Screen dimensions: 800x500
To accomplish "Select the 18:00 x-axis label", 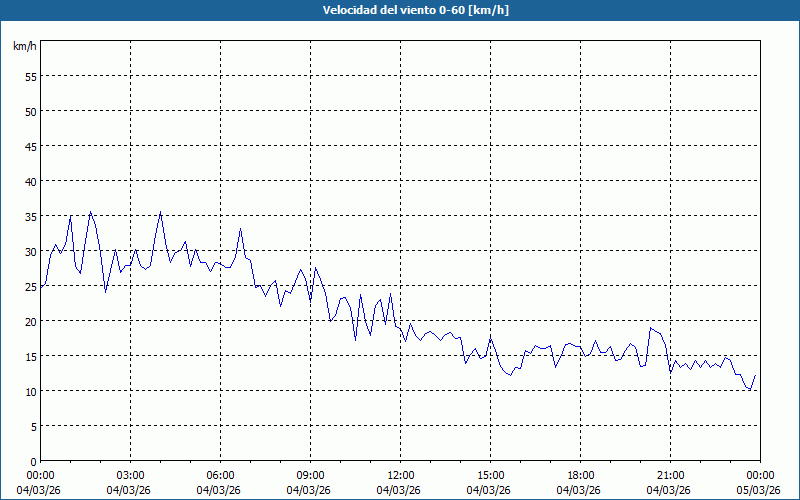I will tap(580, 475).
